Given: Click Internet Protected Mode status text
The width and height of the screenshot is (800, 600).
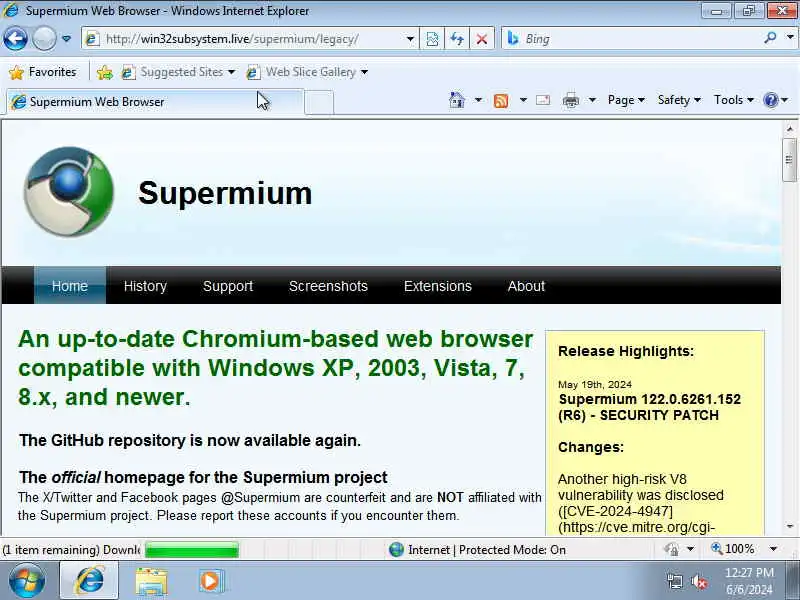Looking at the screenshot, I should coord(487,549).
